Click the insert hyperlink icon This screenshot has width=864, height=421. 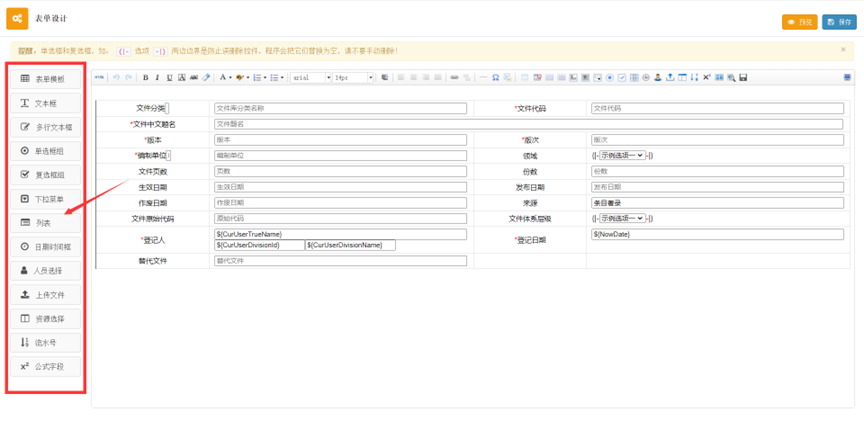[x=455, y=78]
